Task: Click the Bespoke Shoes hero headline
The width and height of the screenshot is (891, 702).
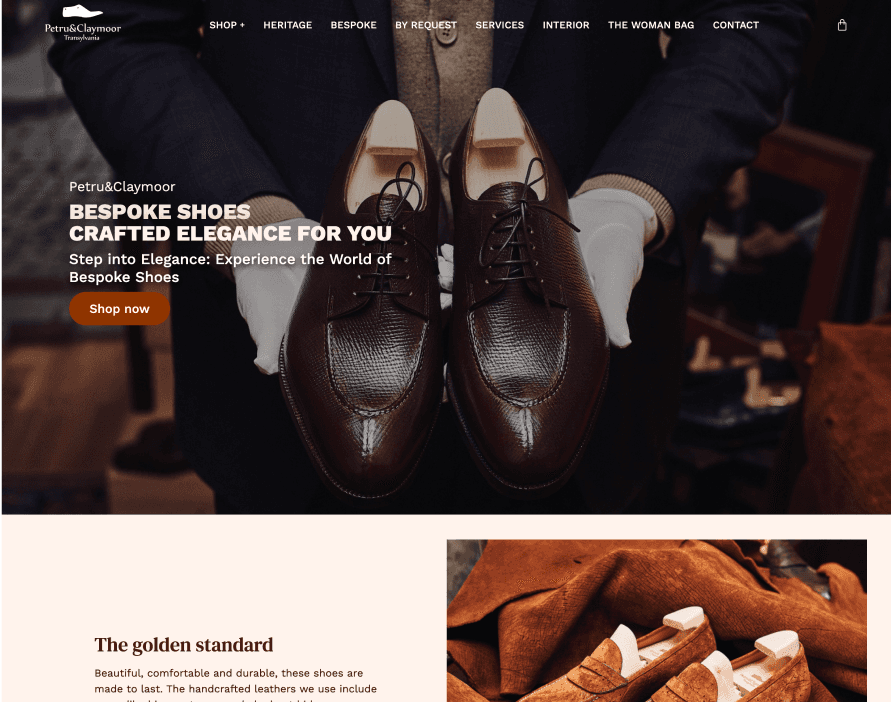Action: [x=160, y=212]
